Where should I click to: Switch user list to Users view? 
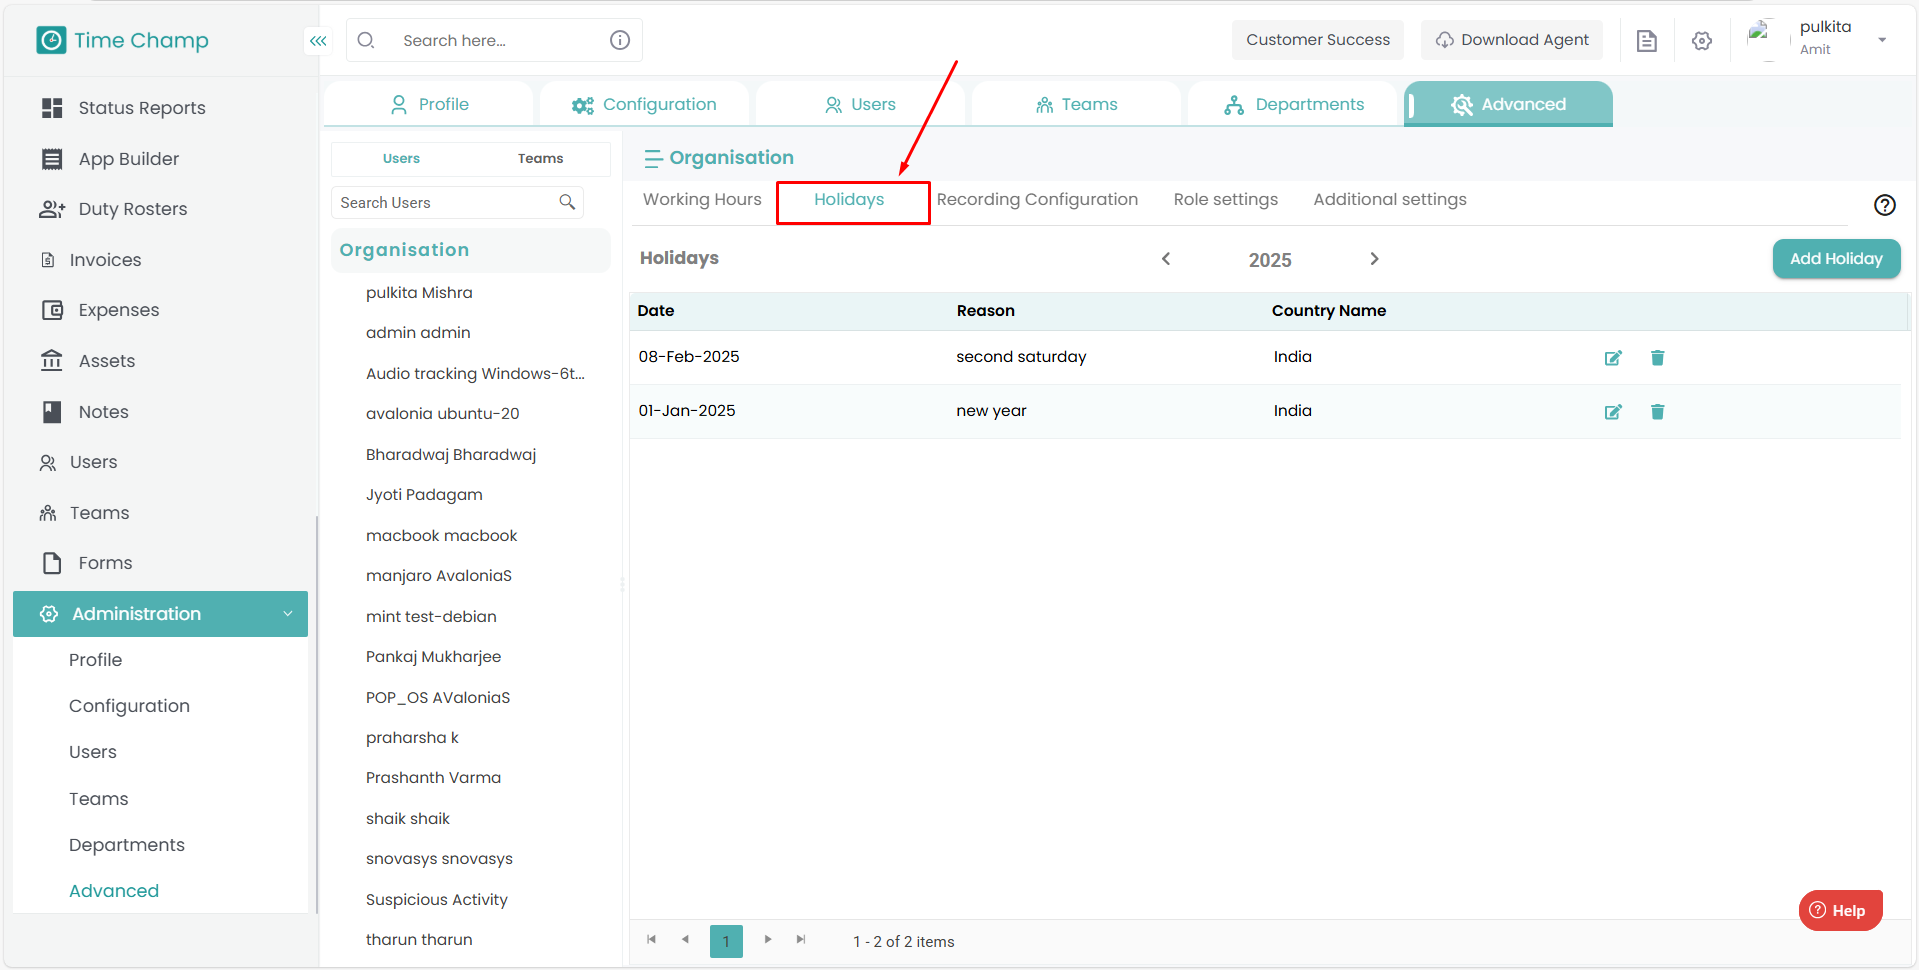click(x=401, y=159)
